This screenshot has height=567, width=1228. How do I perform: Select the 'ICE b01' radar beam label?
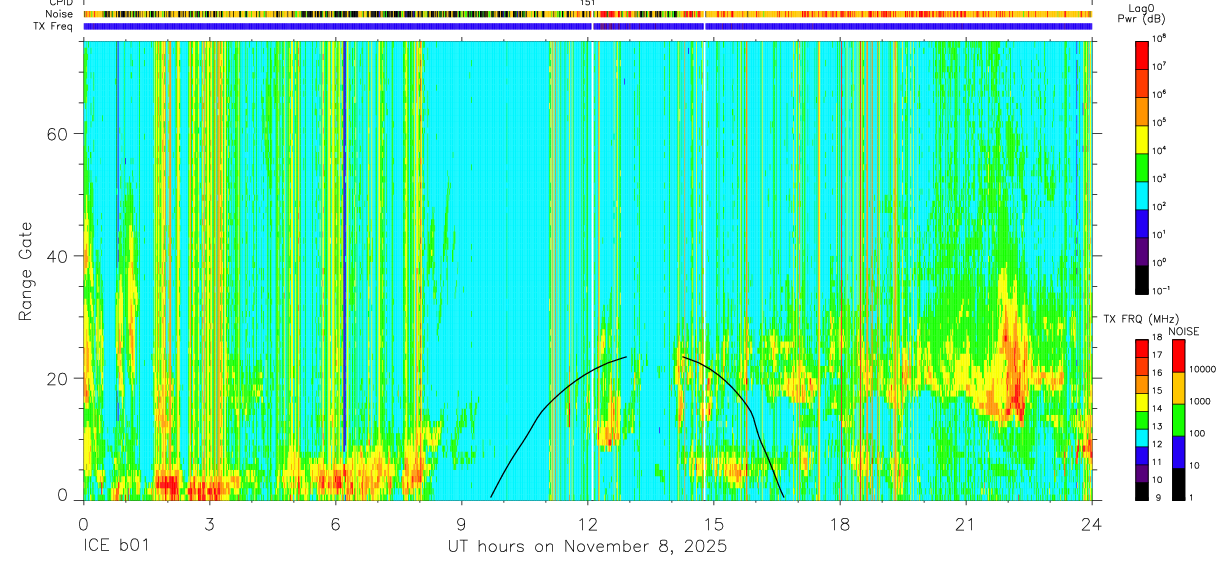116,547
